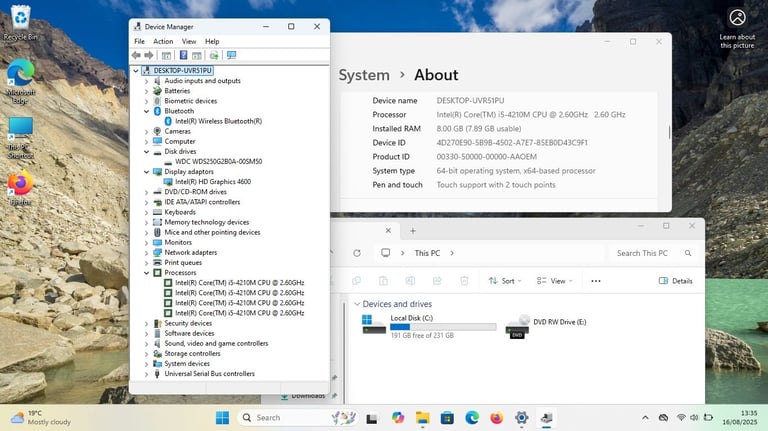Open the Action menu in Device Manager
Screen dimensions: 768x431
163,42
